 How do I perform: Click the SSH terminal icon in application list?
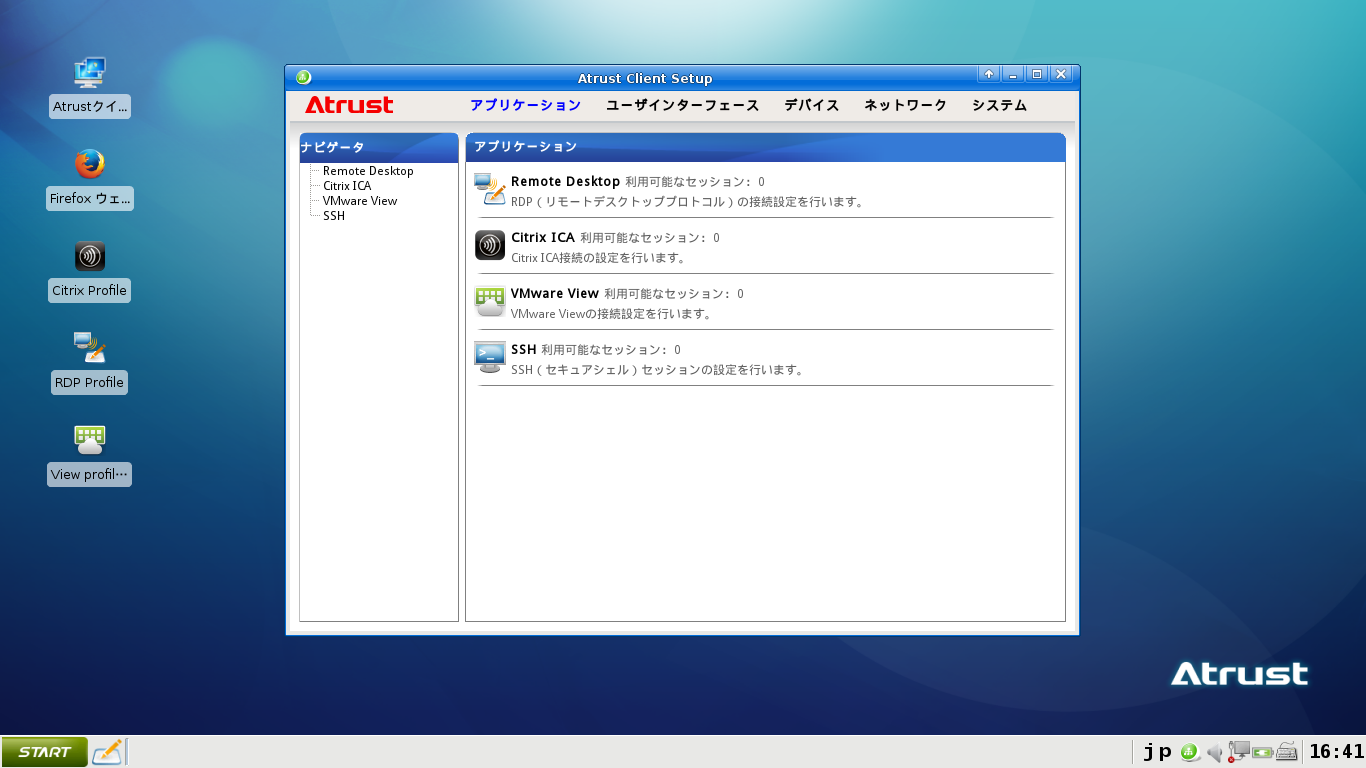pyautogui.click(x=490, y=357)
